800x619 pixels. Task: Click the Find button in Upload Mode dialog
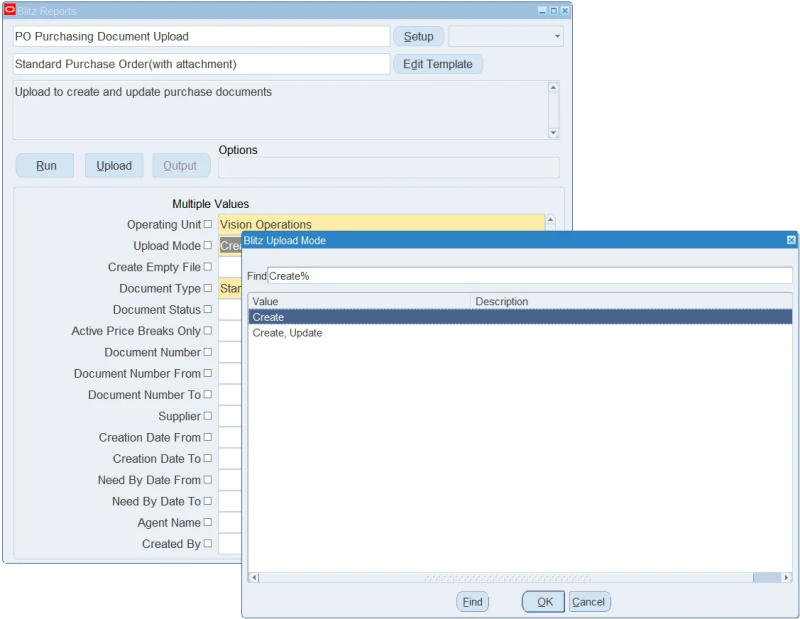tap(472, 602)
